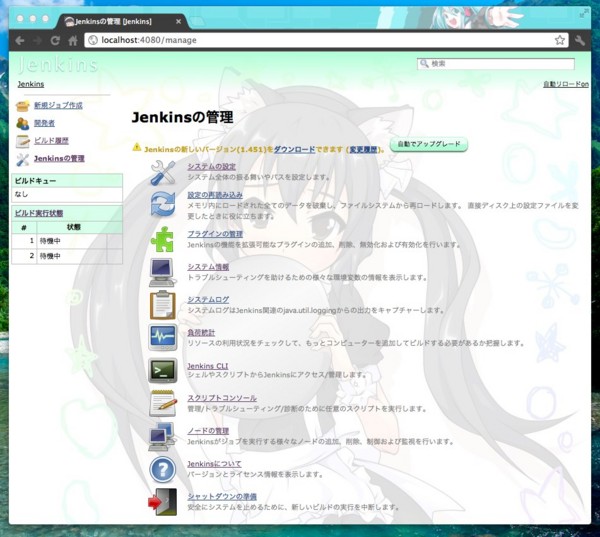Open the システムの設定 link
Viewport: 600px width, 537px height.
(212, 166)
